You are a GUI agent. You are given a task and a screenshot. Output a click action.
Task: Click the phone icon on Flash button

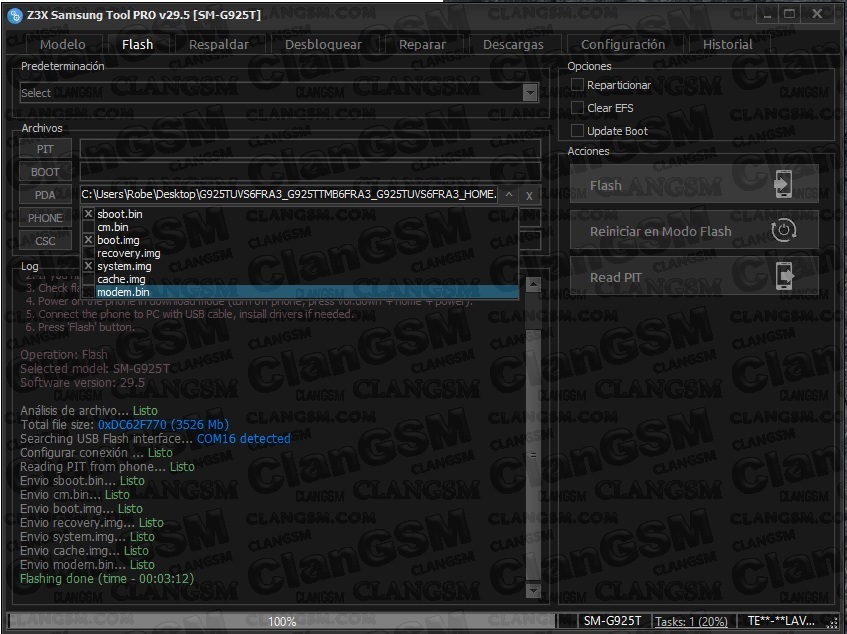tap(783, 184)
